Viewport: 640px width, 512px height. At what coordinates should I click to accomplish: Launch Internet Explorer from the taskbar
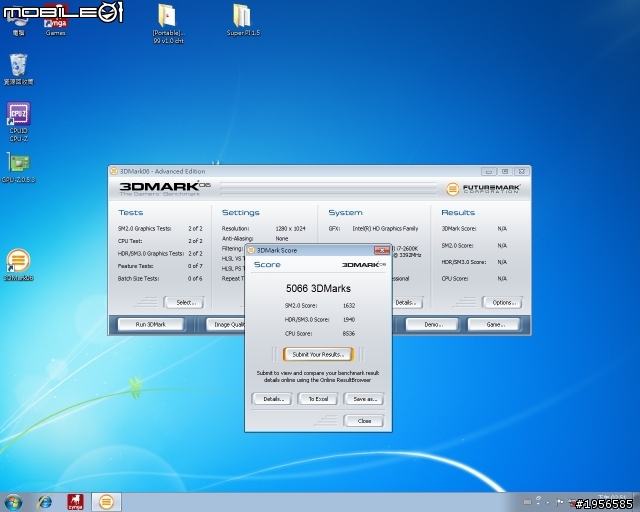click(x=44, y=502)
